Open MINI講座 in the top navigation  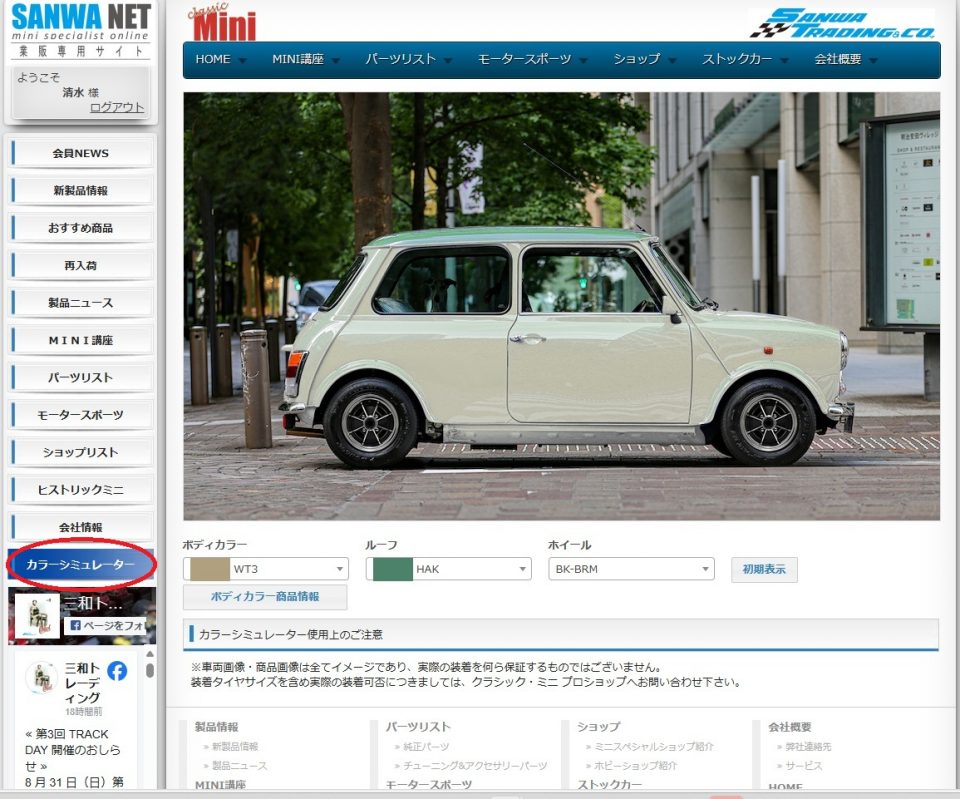298,59
